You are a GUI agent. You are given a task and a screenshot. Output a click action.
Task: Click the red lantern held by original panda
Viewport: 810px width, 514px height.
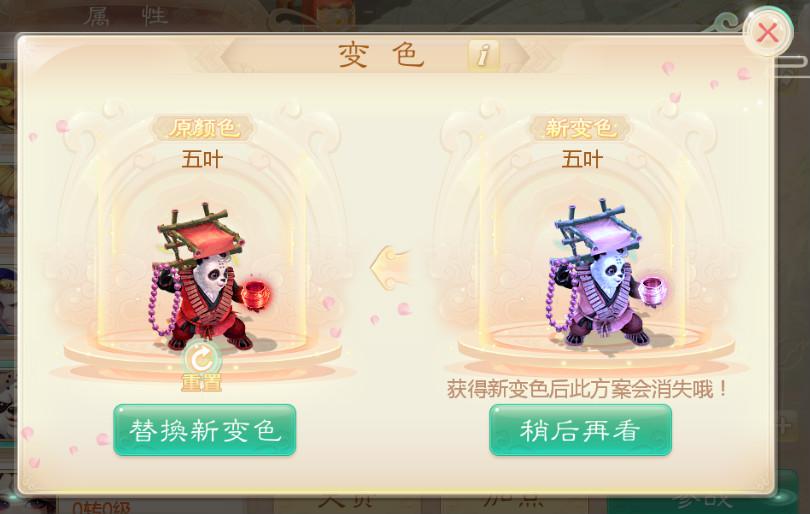(x=256, y=295)
